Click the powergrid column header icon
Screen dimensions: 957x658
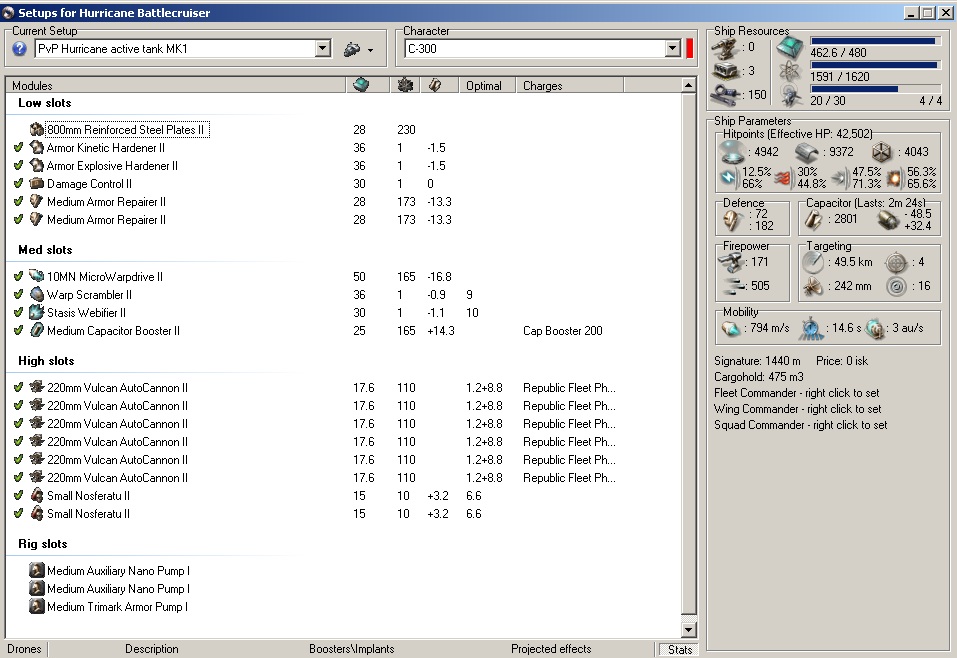(x=405, y=85)
